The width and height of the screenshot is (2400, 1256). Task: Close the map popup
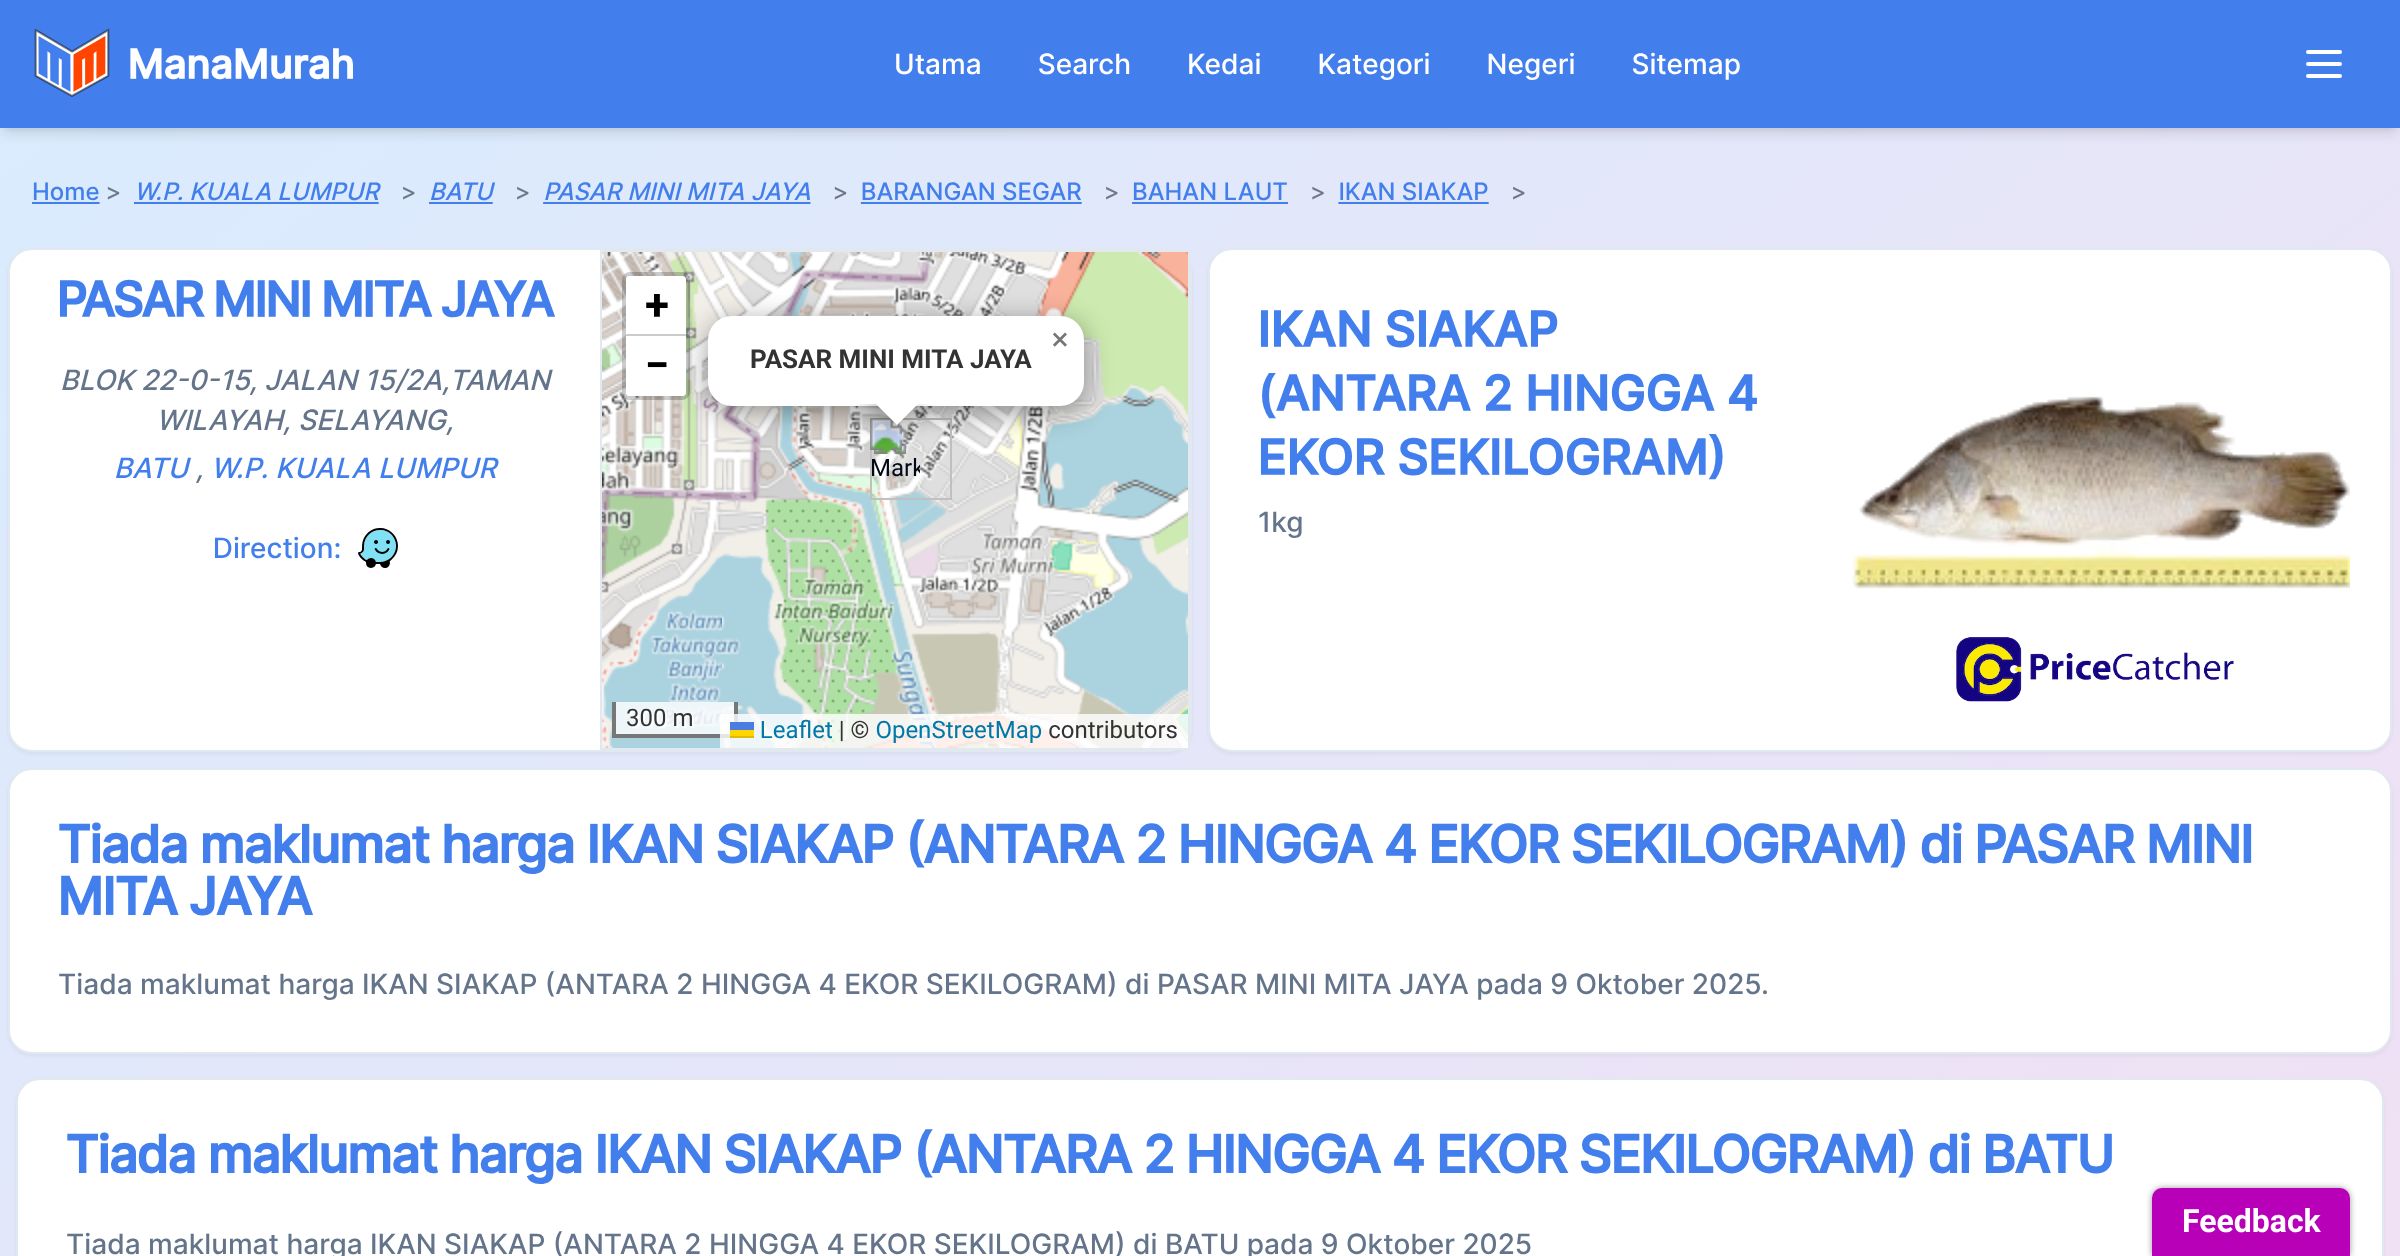pyautogui.click(x=1060, y=340)
